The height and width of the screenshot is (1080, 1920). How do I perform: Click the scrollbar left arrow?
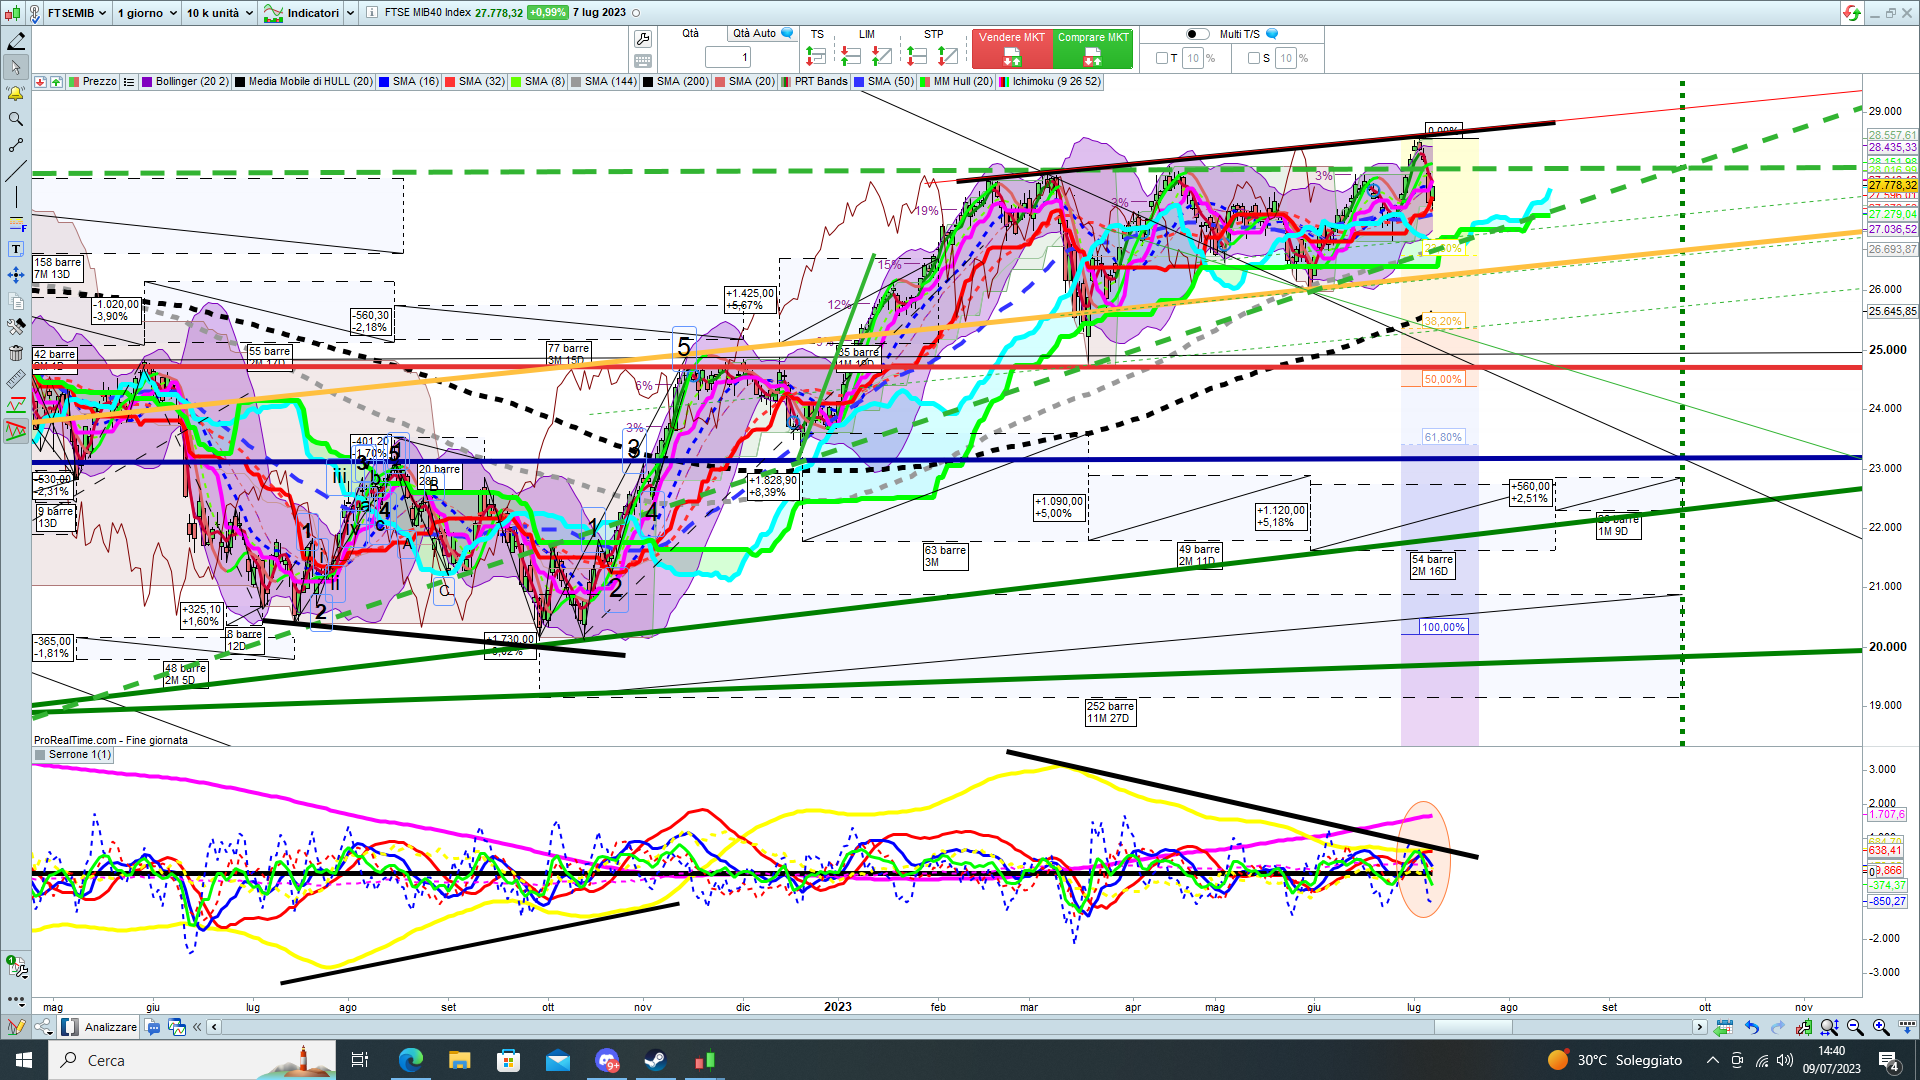coord(213,1027)
